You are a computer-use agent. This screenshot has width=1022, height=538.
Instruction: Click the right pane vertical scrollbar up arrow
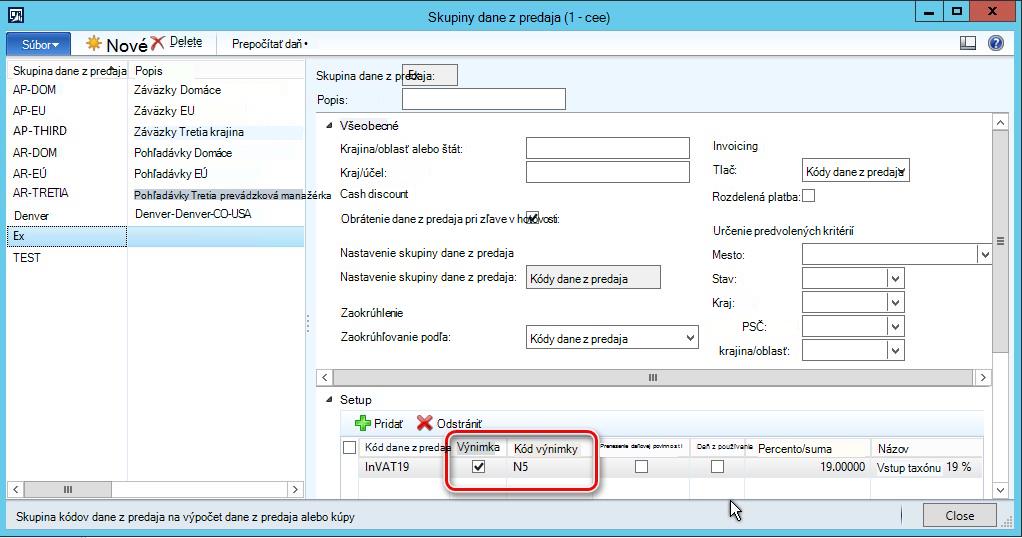point(1000,122)
